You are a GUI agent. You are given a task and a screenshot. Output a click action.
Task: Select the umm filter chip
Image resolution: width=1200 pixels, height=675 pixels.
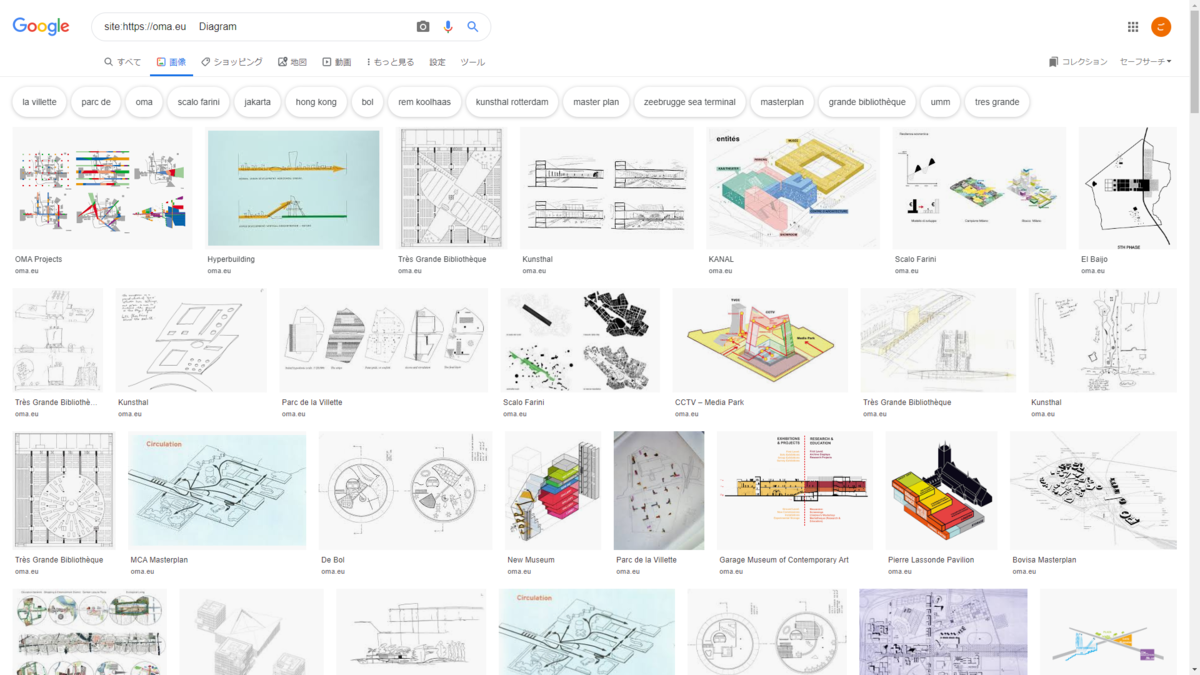tap(940, 102)
